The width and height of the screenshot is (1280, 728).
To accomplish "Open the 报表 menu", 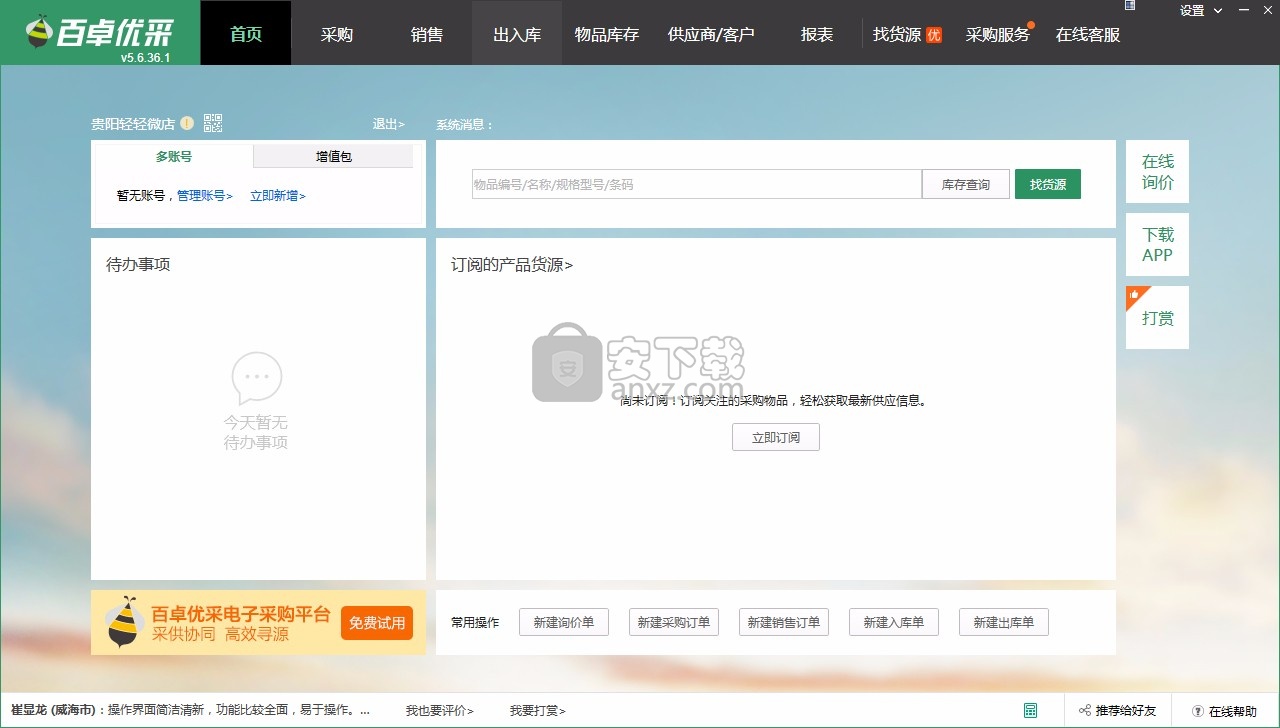I will pyautogui.click(x=817, y=34).
